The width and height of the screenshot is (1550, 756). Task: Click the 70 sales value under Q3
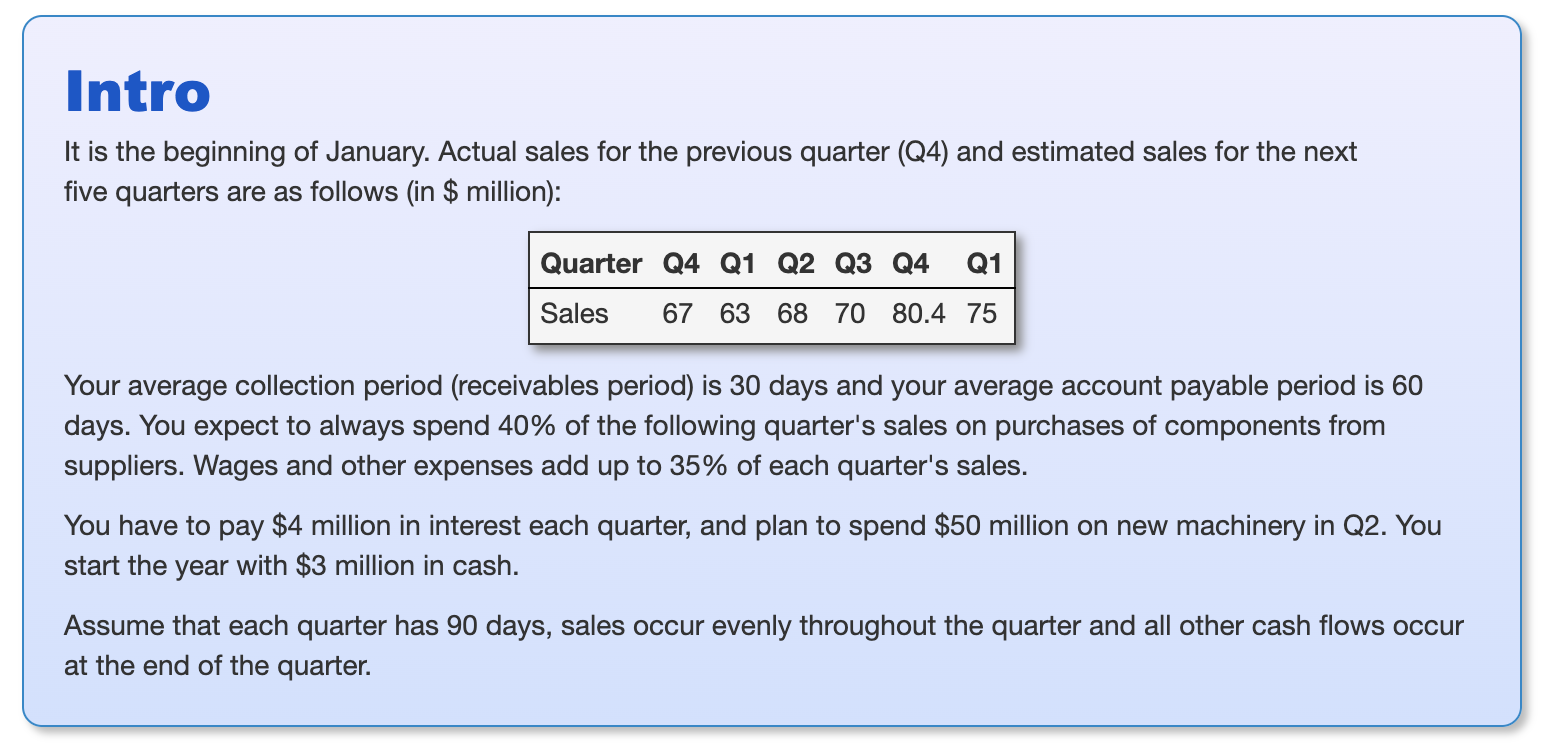849,314
